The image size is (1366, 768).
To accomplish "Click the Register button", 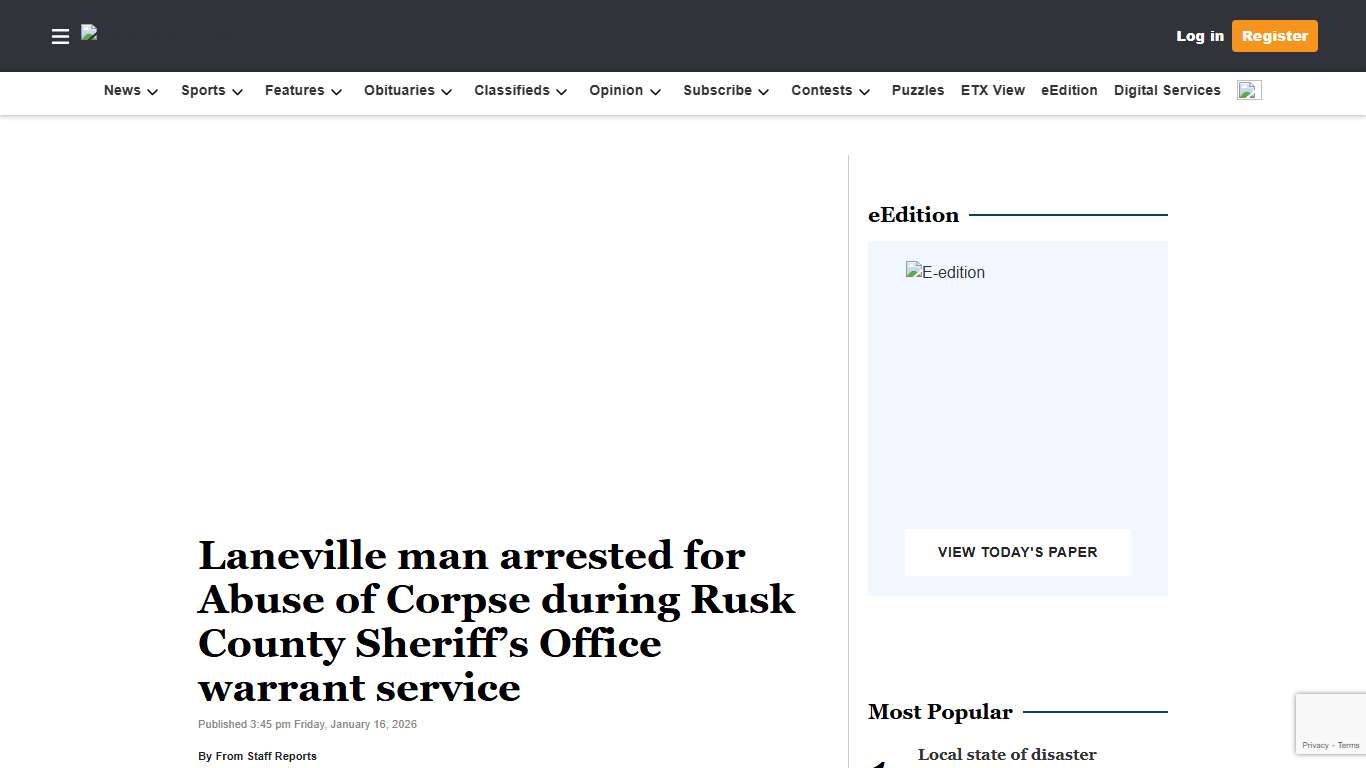I will coord(1274,36).
